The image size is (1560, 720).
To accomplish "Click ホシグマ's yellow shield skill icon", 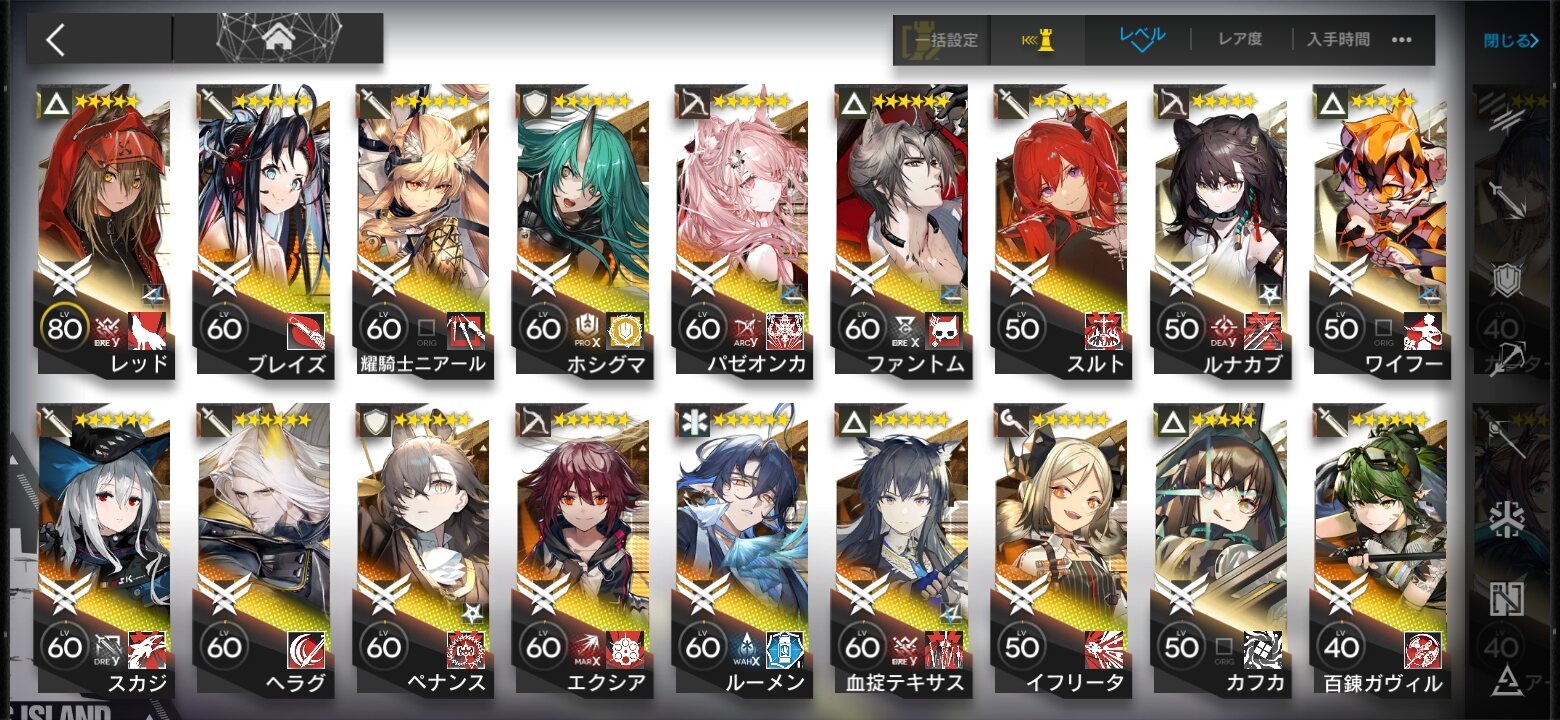I will [x=625, y=329].
